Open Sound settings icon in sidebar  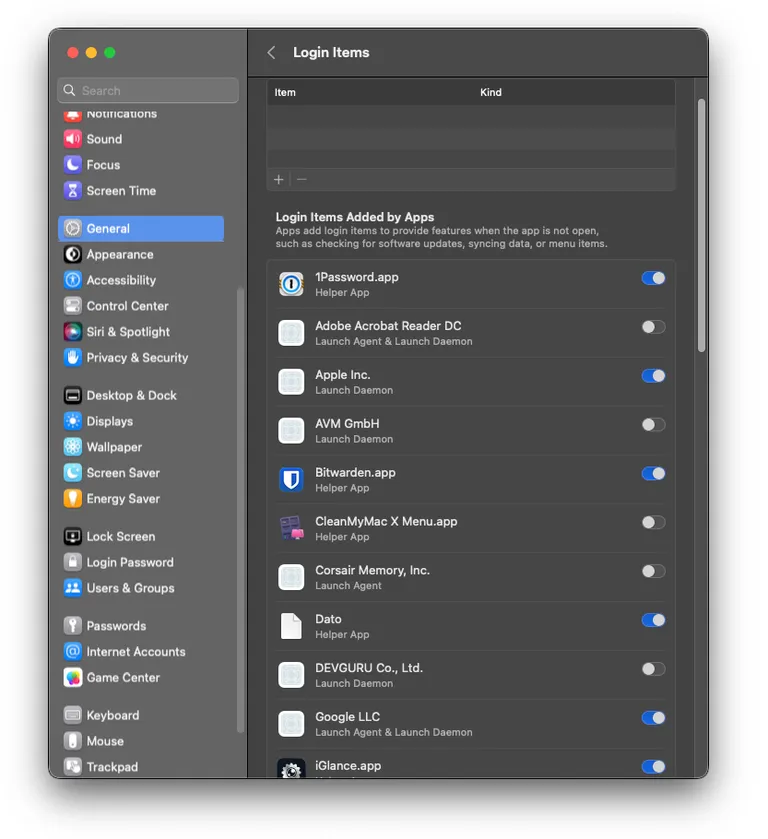[x=73, y=139]
